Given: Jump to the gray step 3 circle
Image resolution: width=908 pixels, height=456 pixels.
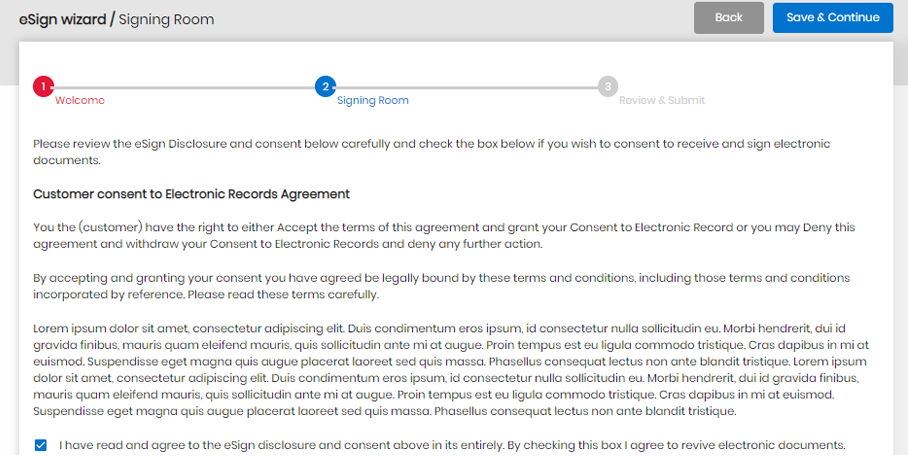Looking at the screenshot, I should [607, 87].
